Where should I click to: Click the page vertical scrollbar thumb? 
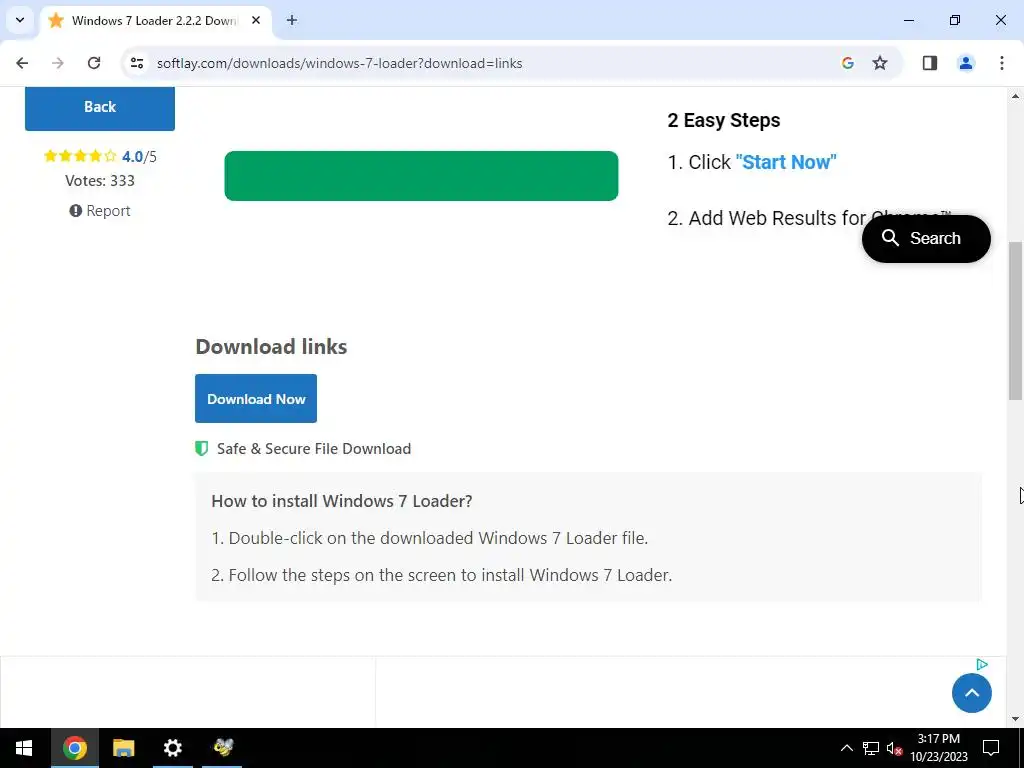click(x=1016, y=320)
